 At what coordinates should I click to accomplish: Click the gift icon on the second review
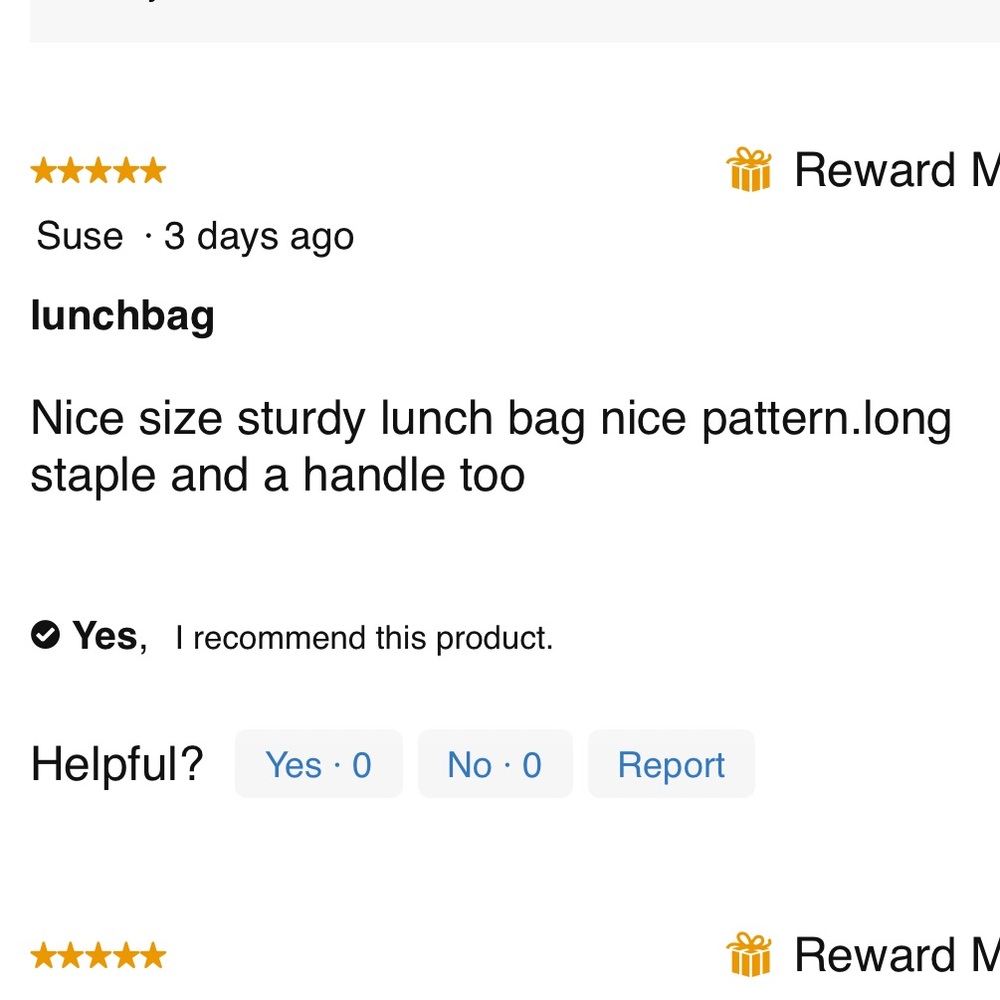[750, 955]
